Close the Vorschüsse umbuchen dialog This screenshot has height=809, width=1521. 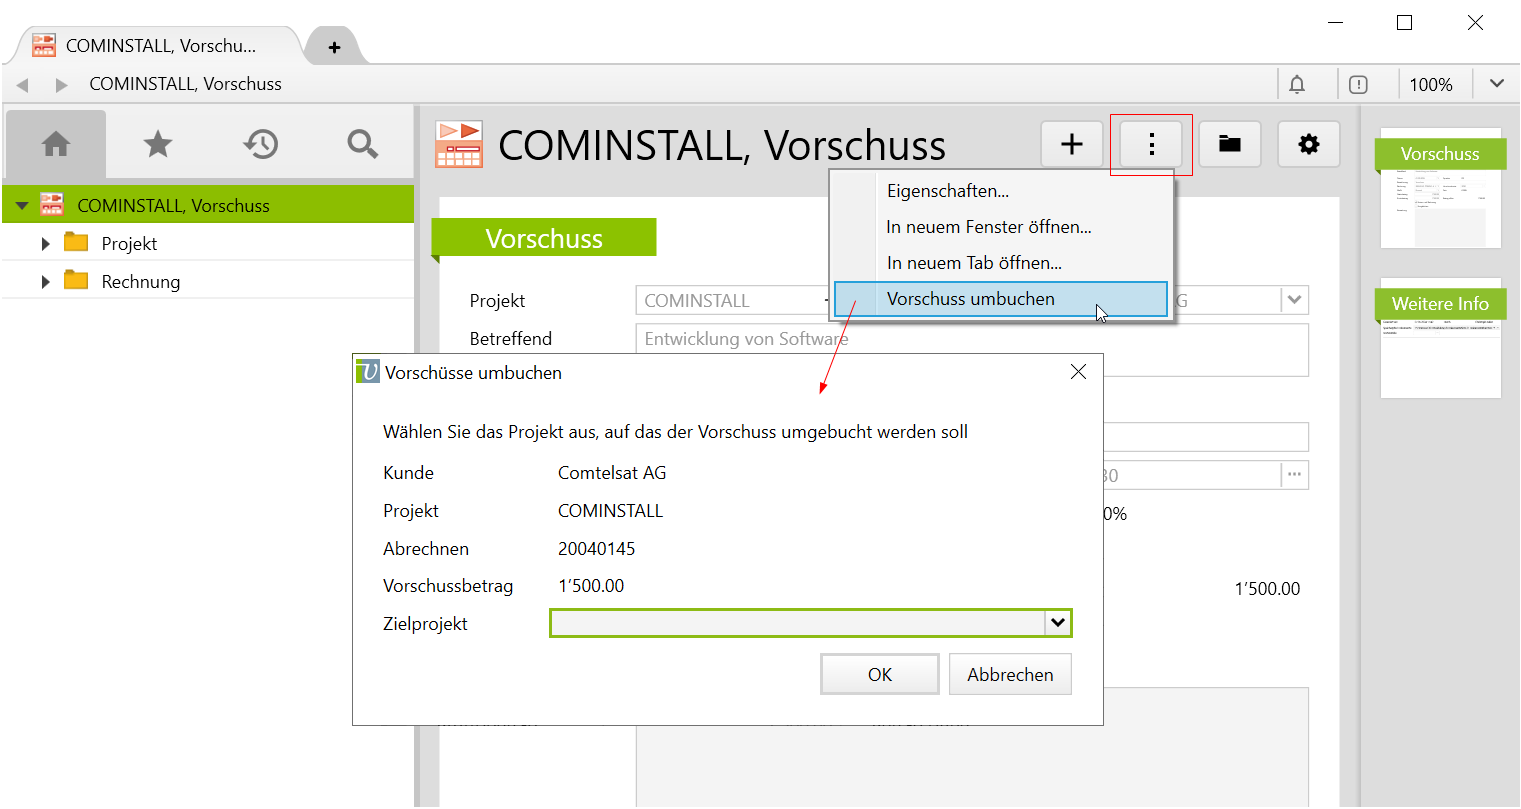pyautogui.click(x=1078, y=372)
